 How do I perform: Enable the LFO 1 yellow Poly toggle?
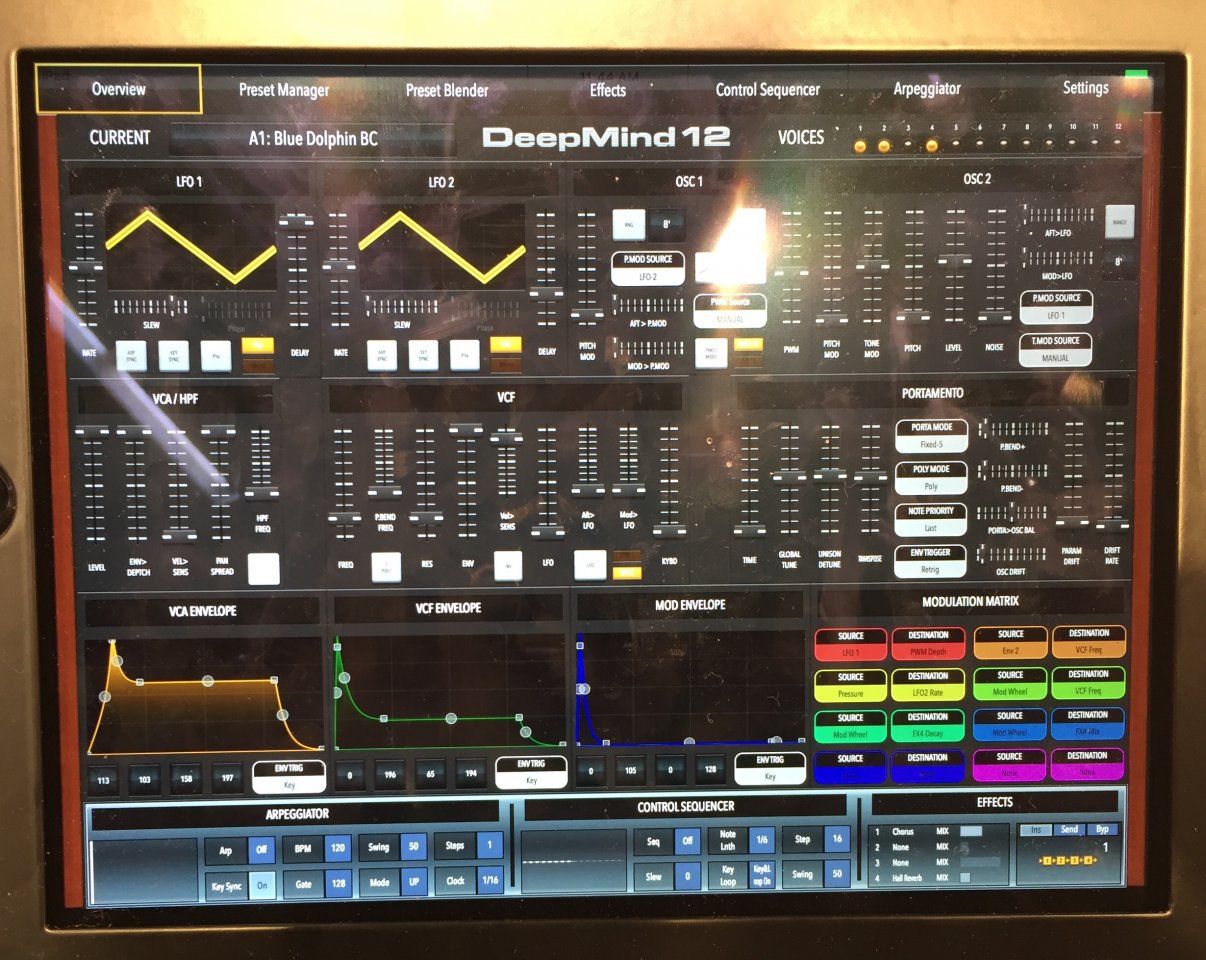pos(257,345)
